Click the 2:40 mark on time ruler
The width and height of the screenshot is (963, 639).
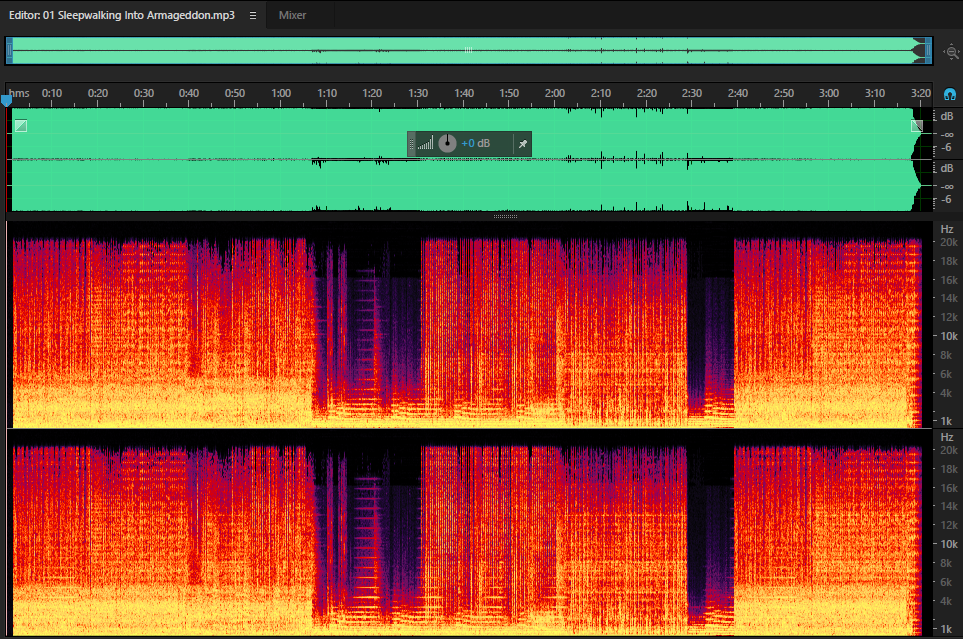(738, 93)
